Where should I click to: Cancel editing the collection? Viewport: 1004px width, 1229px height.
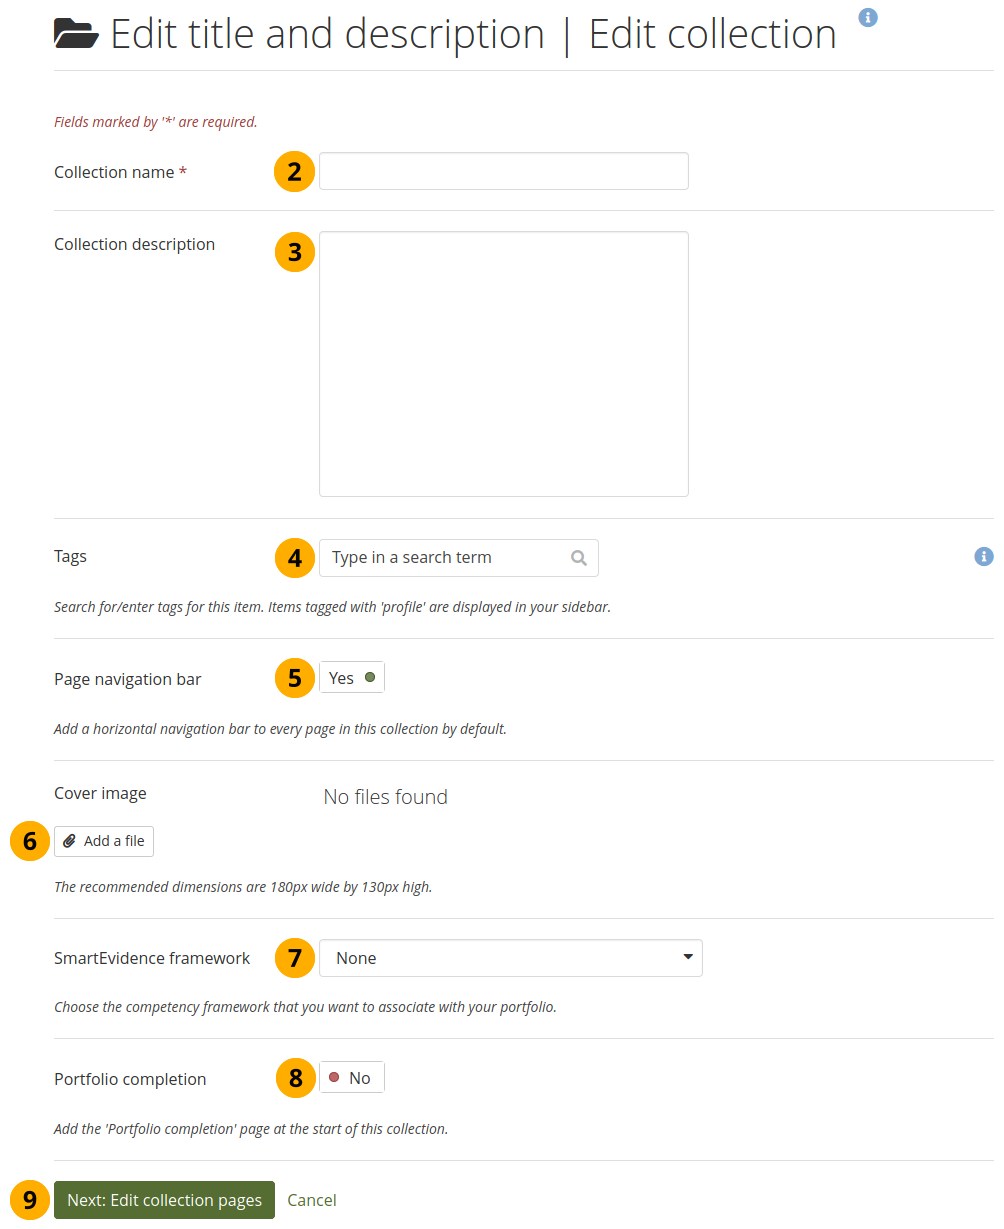pyautogui.click(x=312, y=1200)
